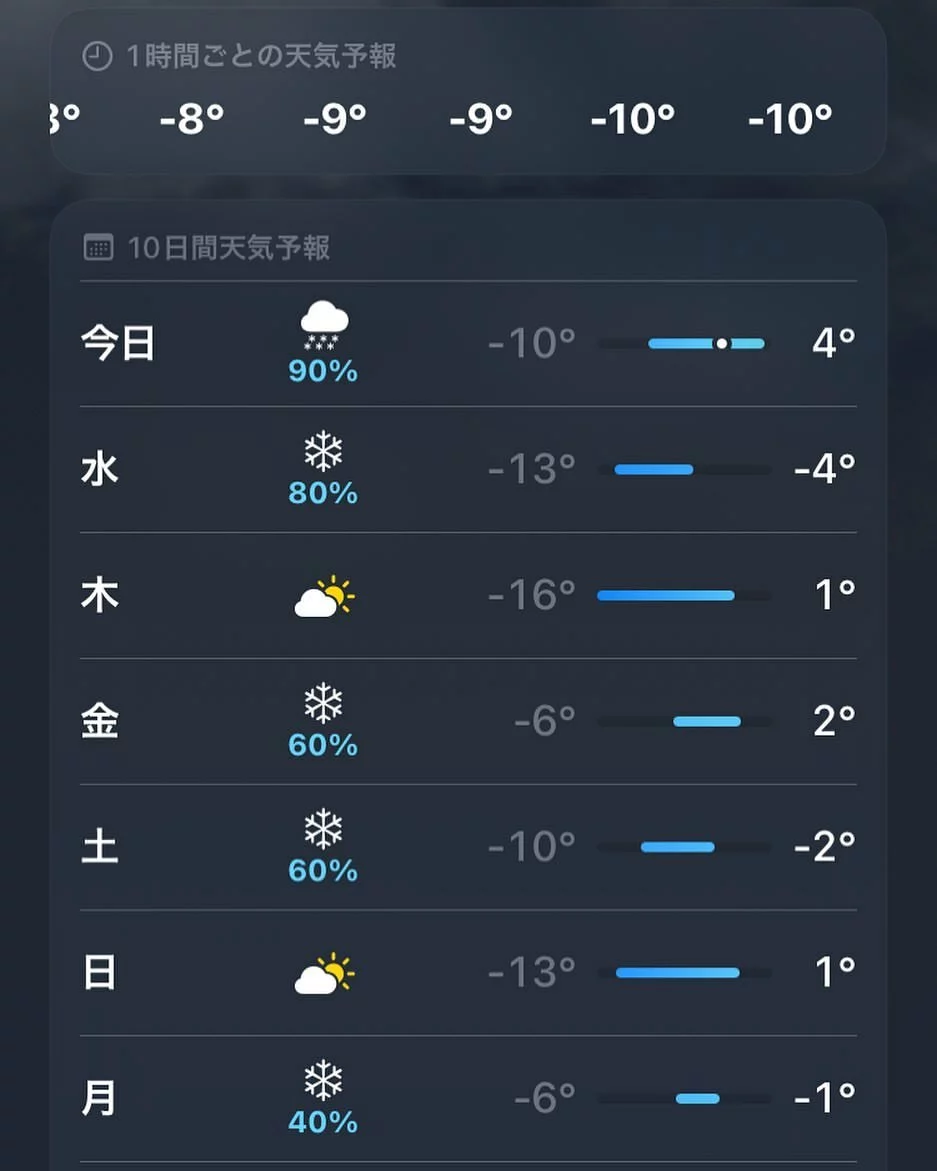Select the 木 day label

[x=100, y=595]
